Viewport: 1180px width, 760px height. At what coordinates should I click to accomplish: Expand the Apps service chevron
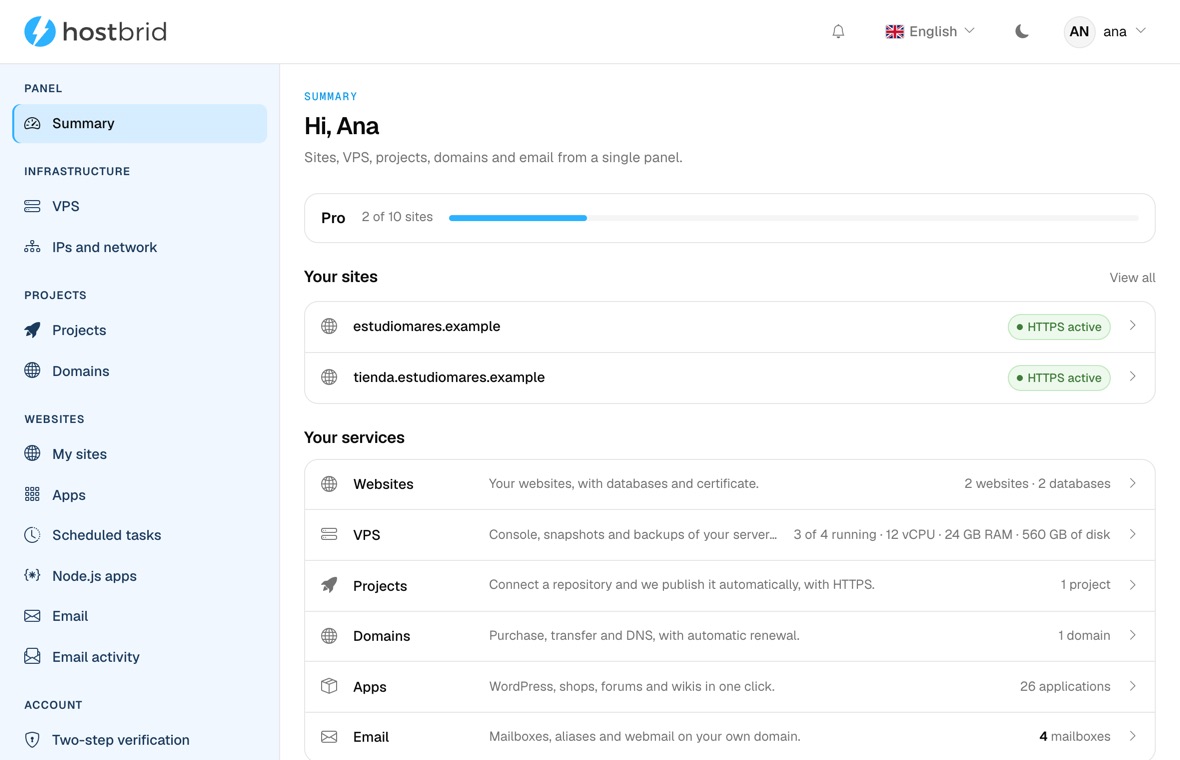pos(1133,686)
